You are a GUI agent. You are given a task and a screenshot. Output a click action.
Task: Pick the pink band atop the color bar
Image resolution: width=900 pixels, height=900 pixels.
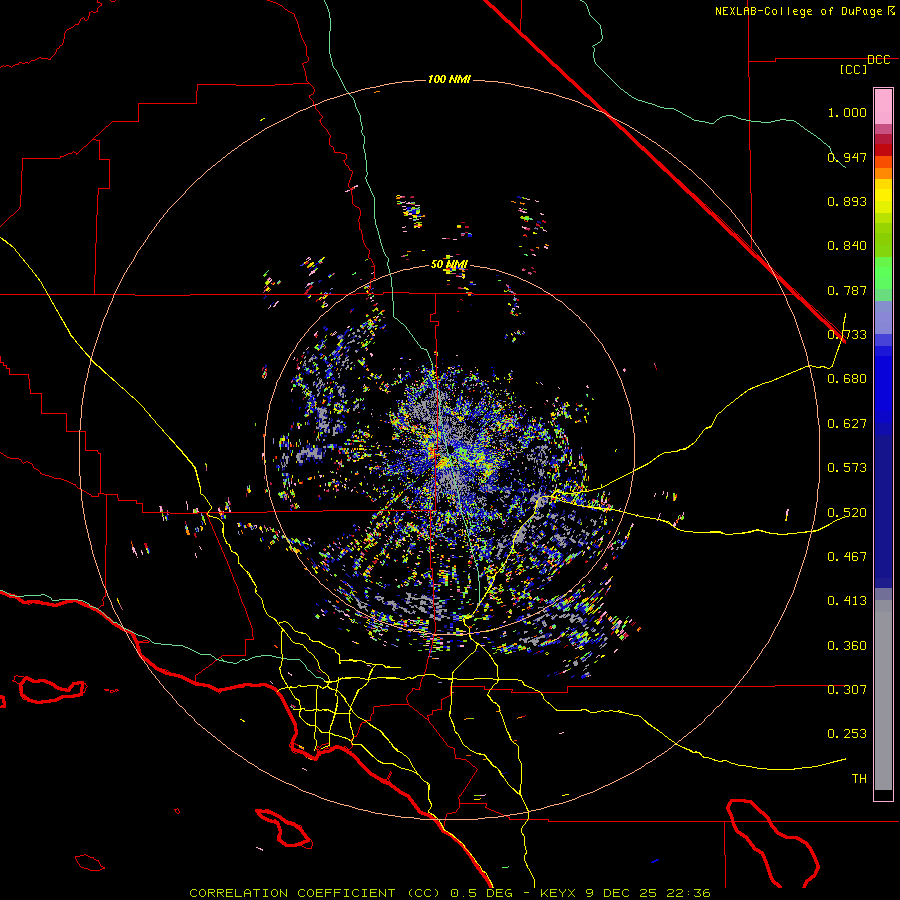[883, 106]
